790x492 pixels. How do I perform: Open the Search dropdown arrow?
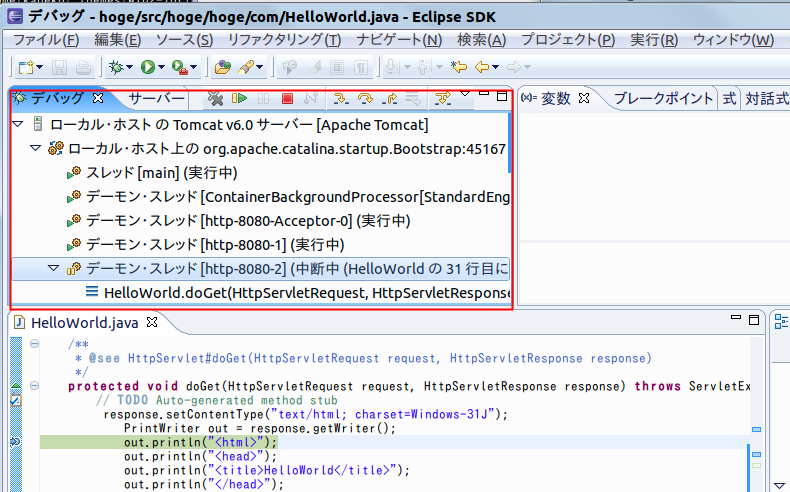pyautogui.click(x=259, y=67)
